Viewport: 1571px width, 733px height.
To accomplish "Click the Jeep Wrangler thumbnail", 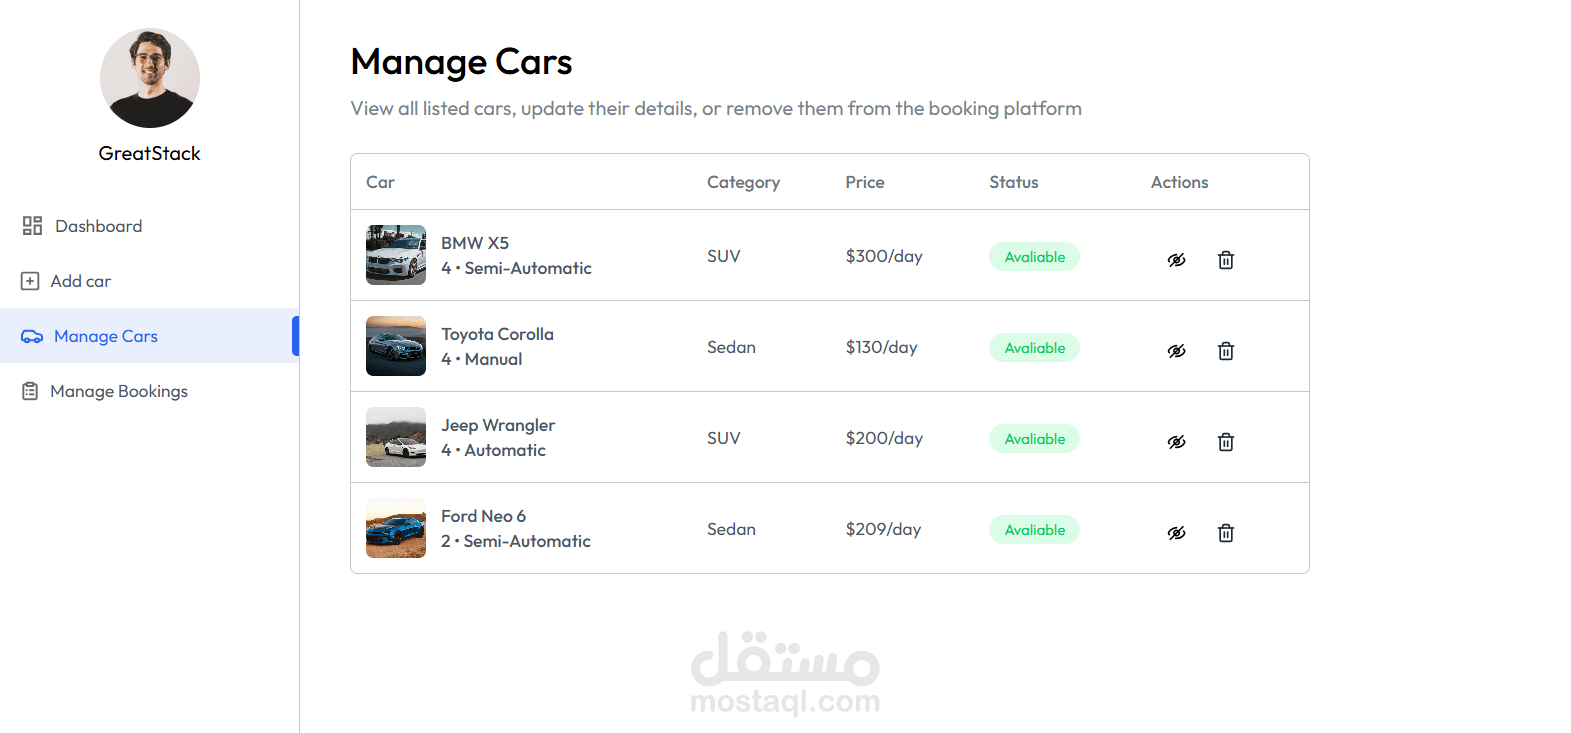I will [x=396, y=437].
